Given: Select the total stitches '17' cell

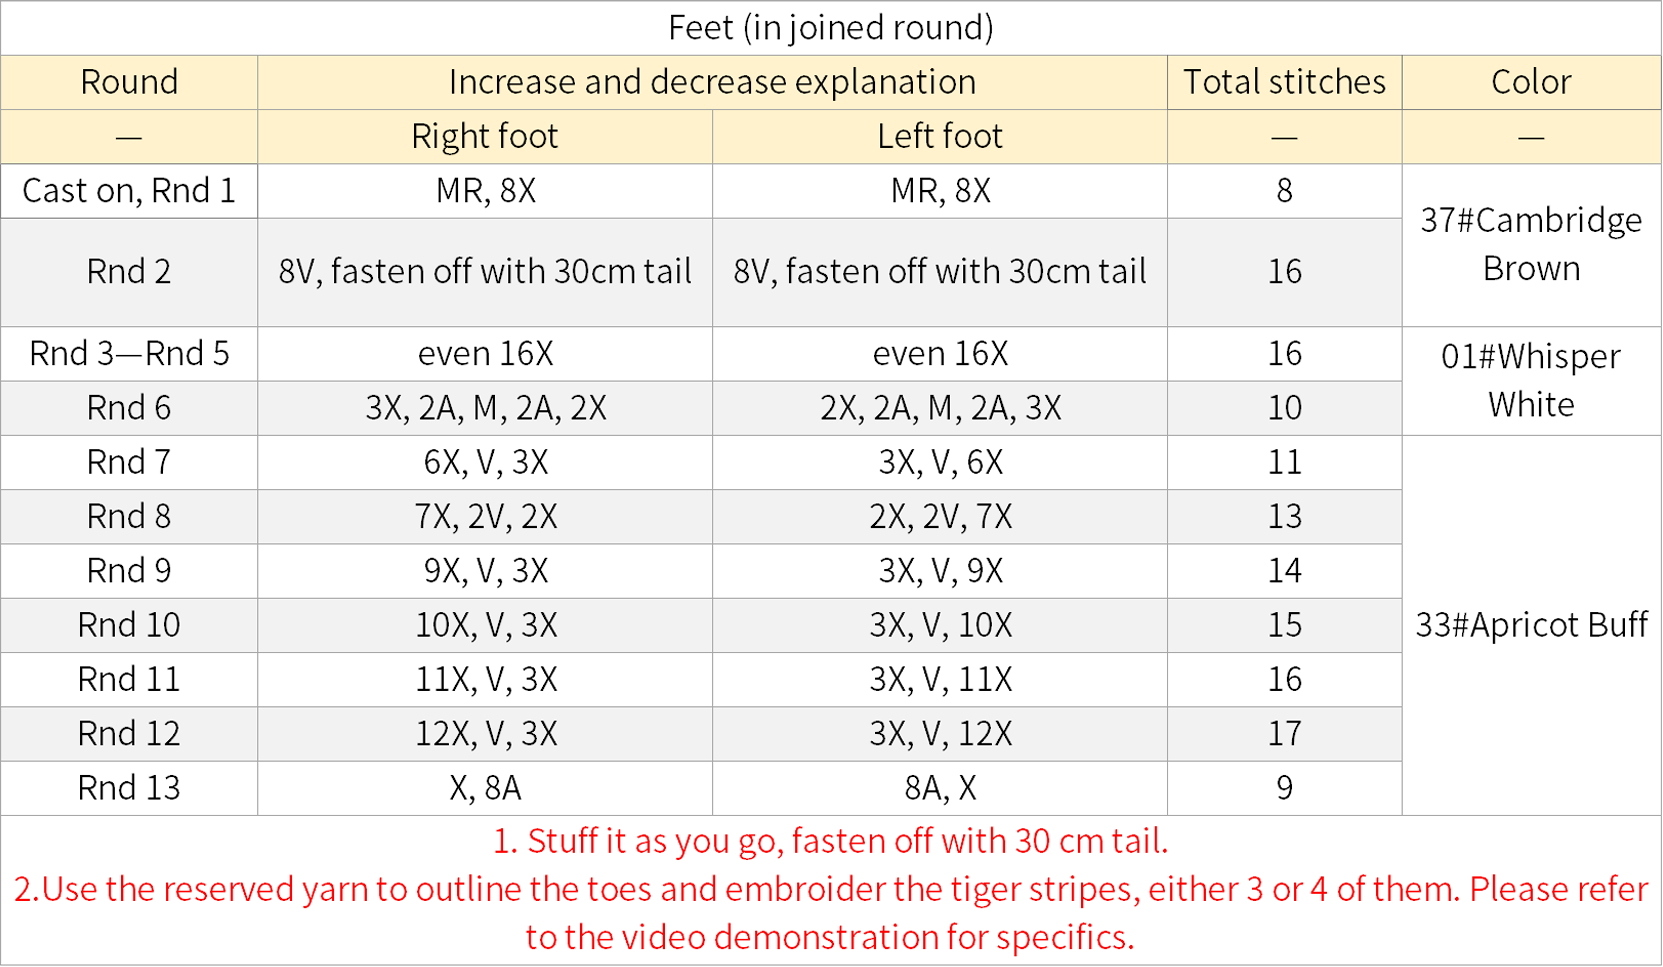Looking at the screenshot, I should tap(1284, 733).
